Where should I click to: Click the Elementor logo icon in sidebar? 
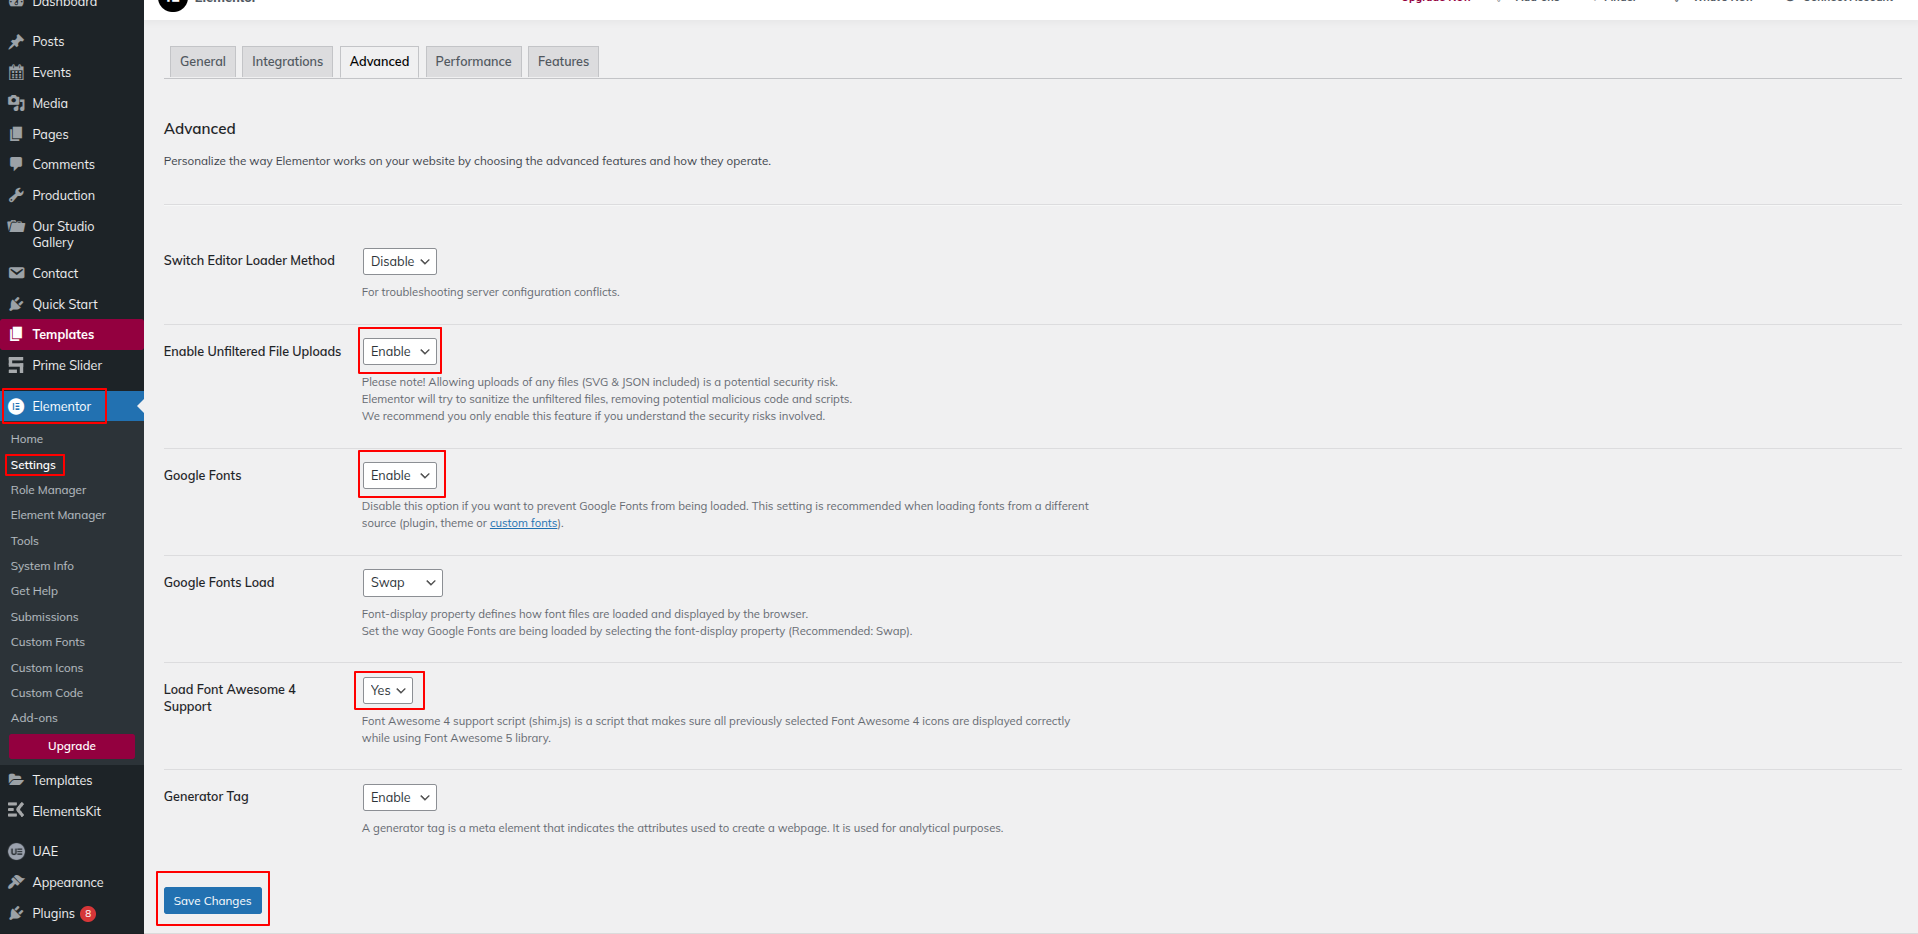[16, 406]
